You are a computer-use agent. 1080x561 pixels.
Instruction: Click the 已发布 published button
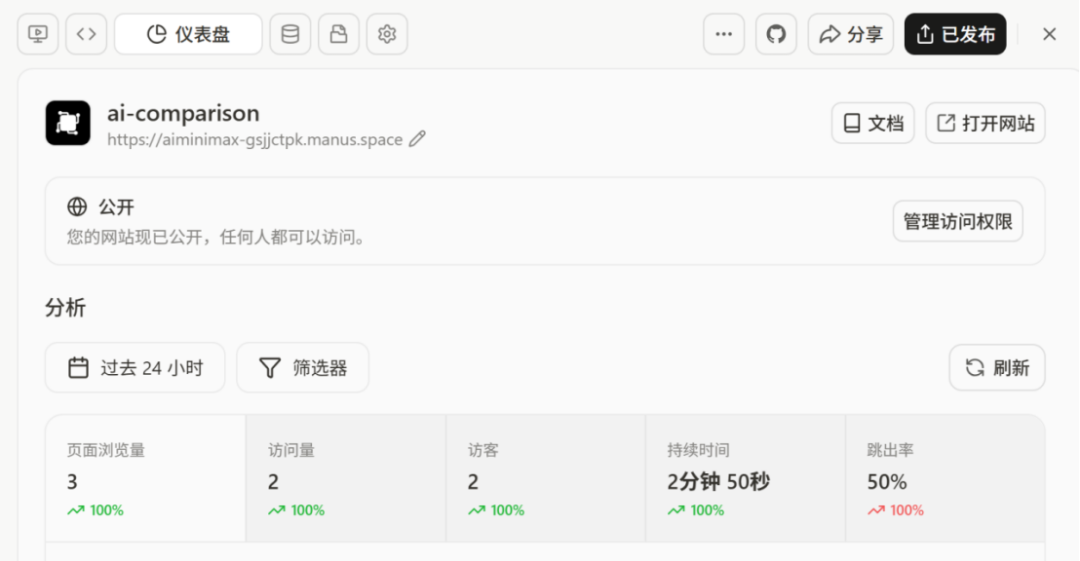(955, 34)
